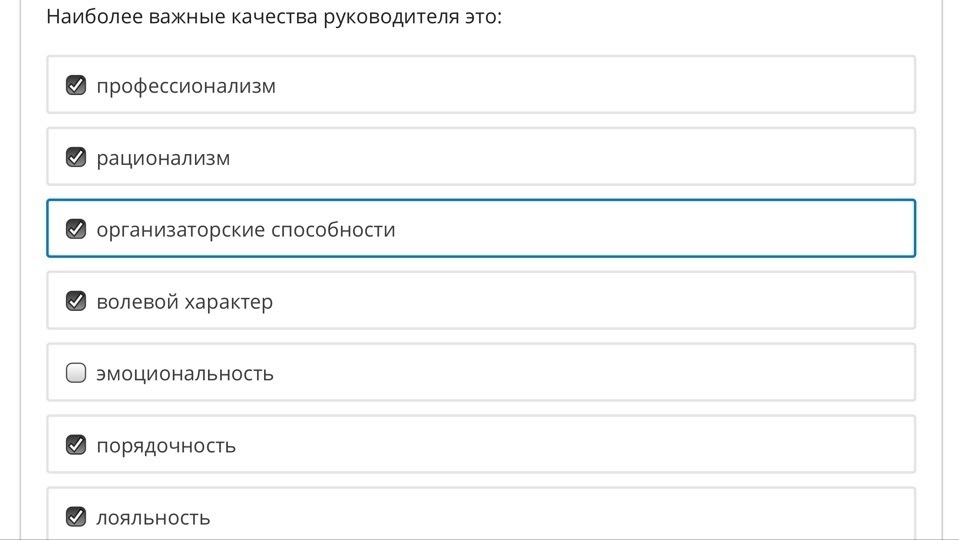Image resolution: width=959 pixels, height=540 pixels.
Task: Click the организаторские способности label text
Action: [x=246, y=230]
